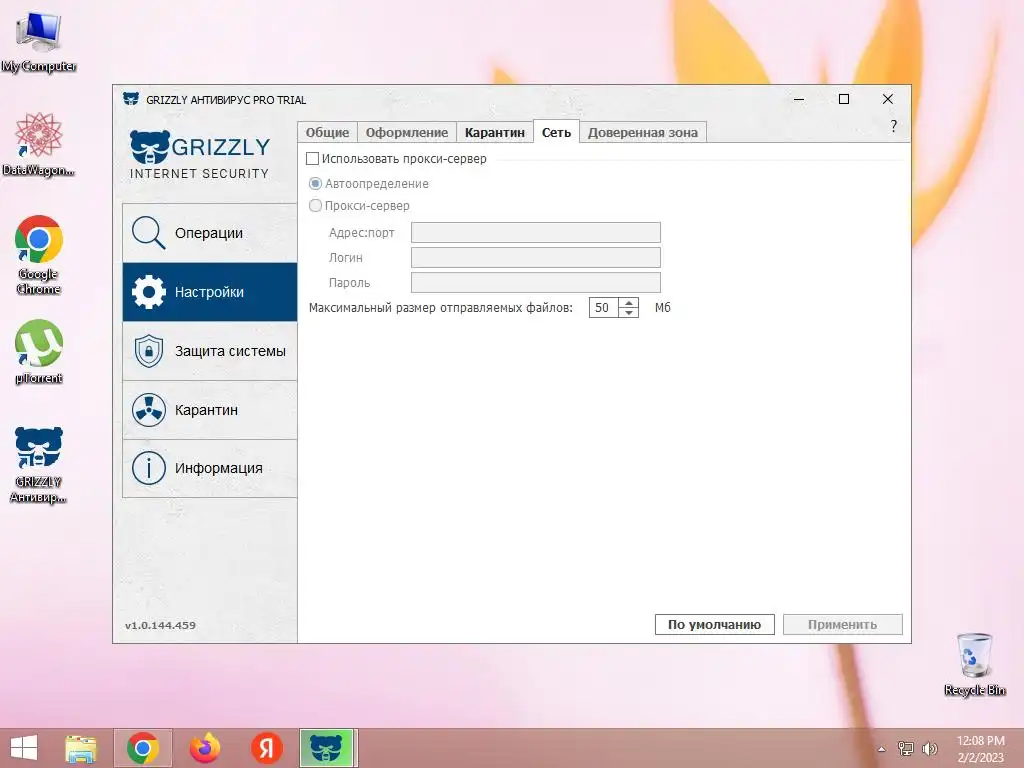Maximize the Grizzly antivirus window
1024x768 pixels.
click(x=844, y=99)
